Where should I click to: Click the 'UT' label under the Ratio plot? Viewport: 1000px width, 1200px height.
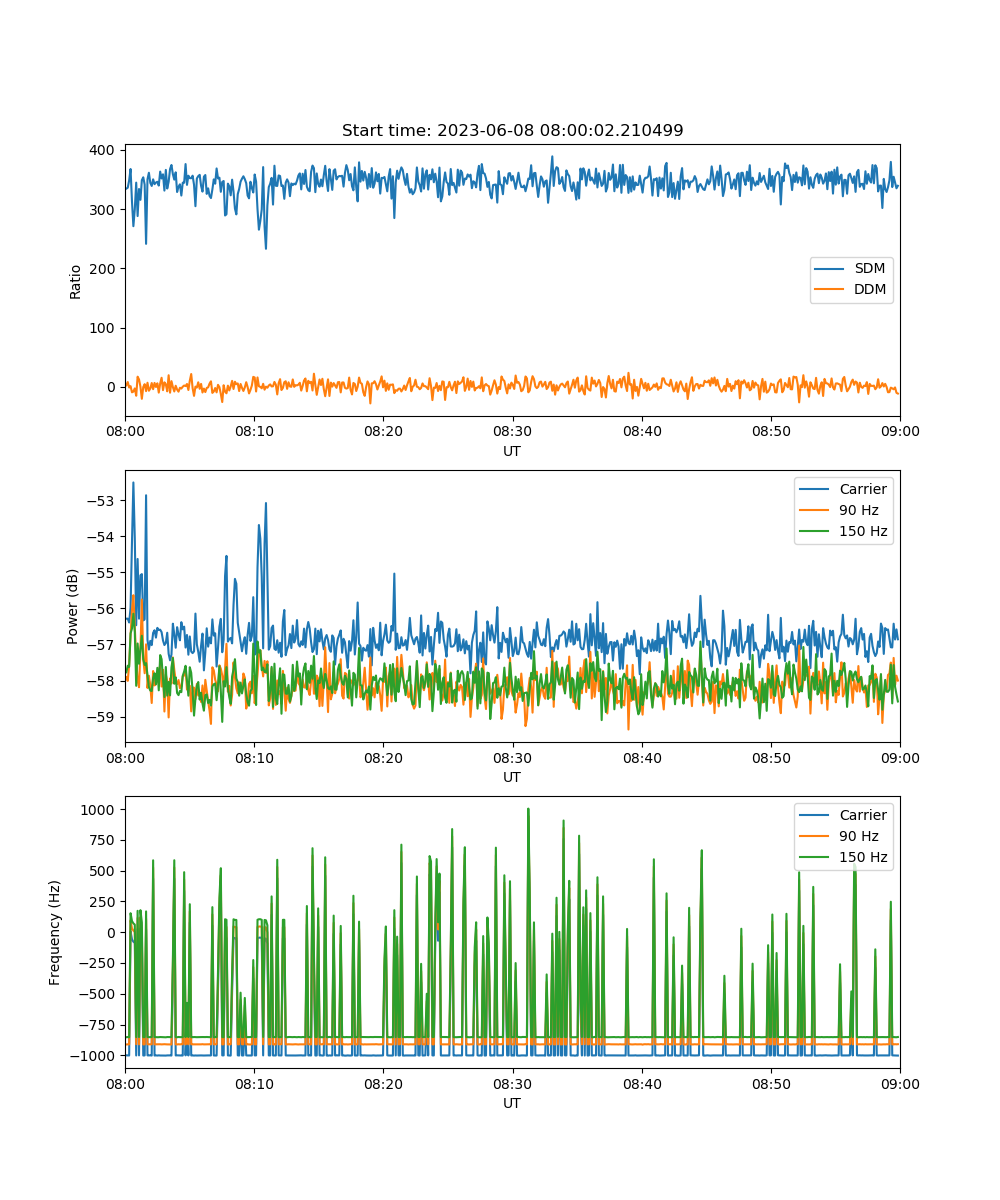coord(512,451)
